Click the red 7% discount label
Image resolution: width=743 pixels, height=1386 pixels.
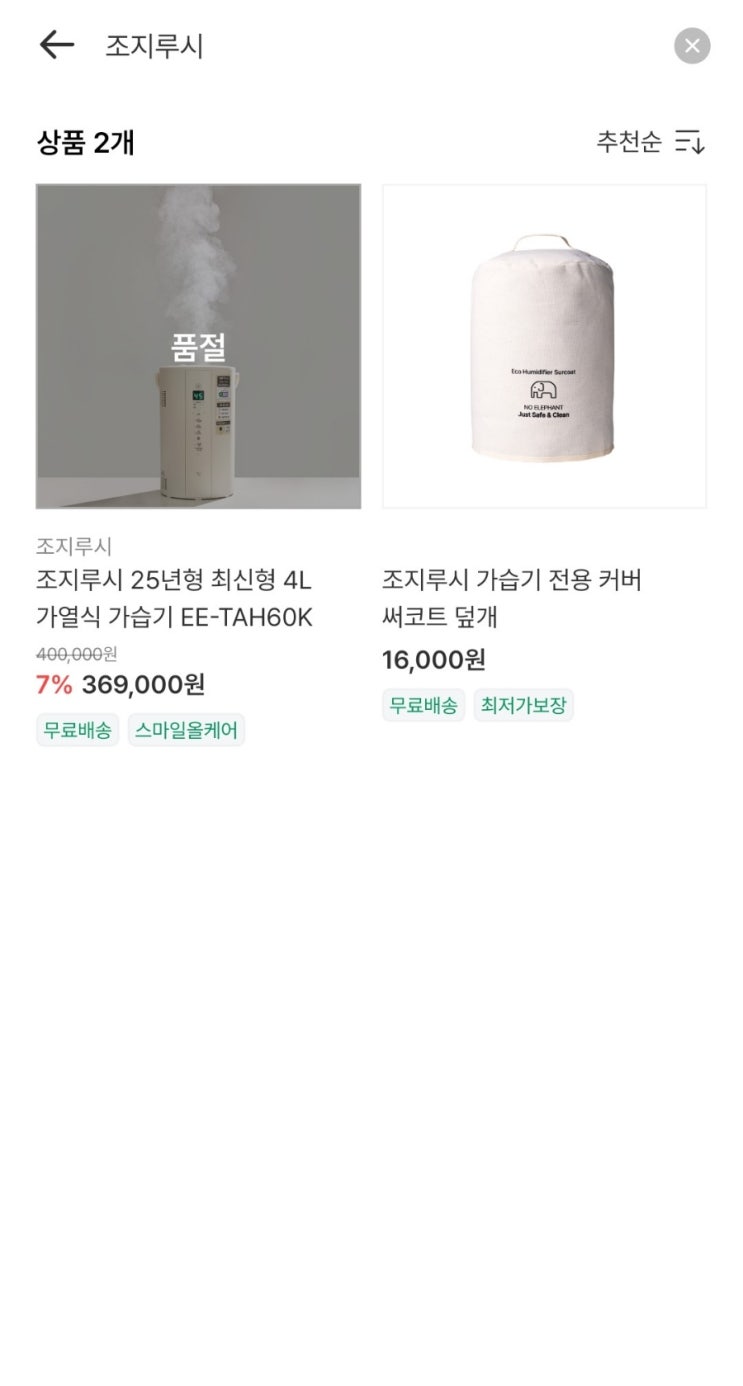pos(54,685)
